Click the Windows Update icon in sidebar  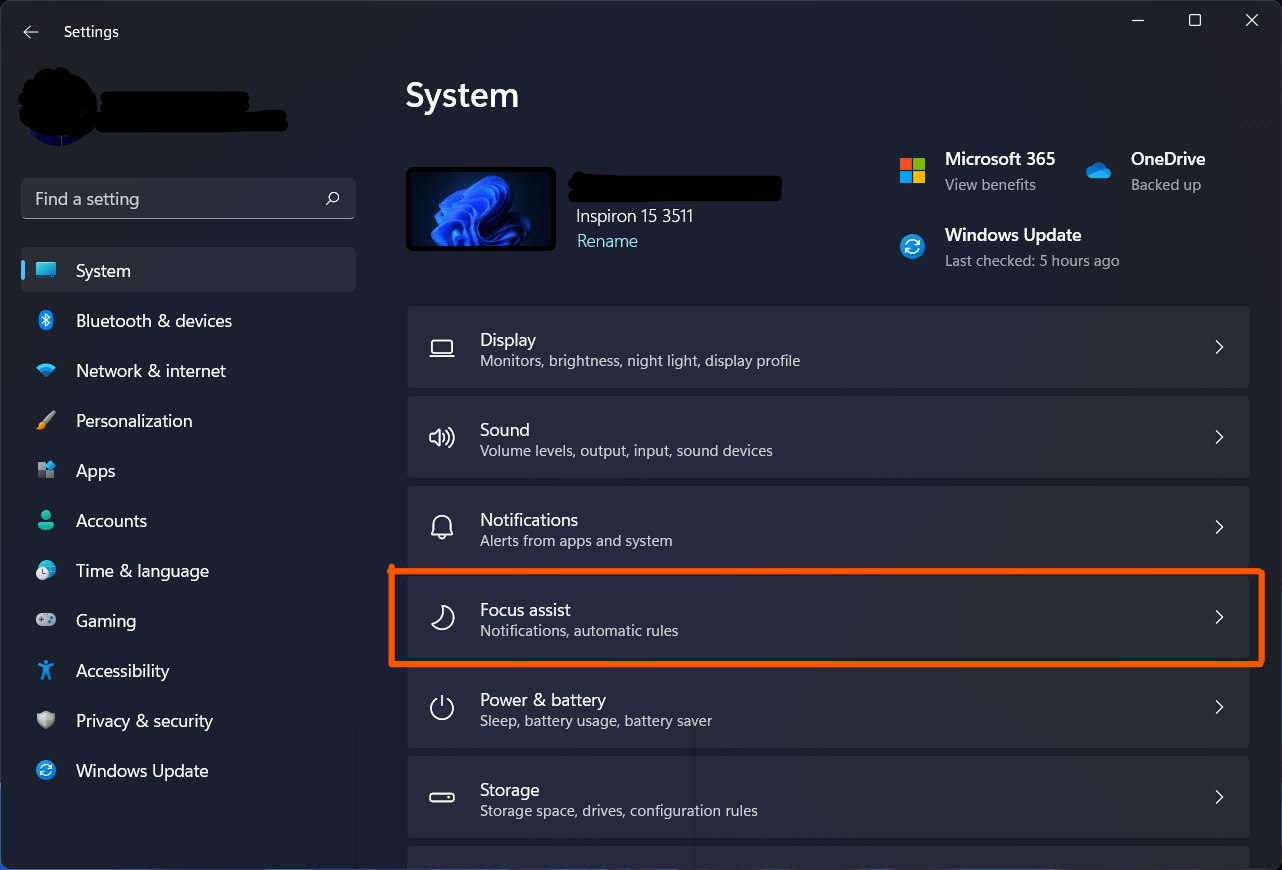46,770
